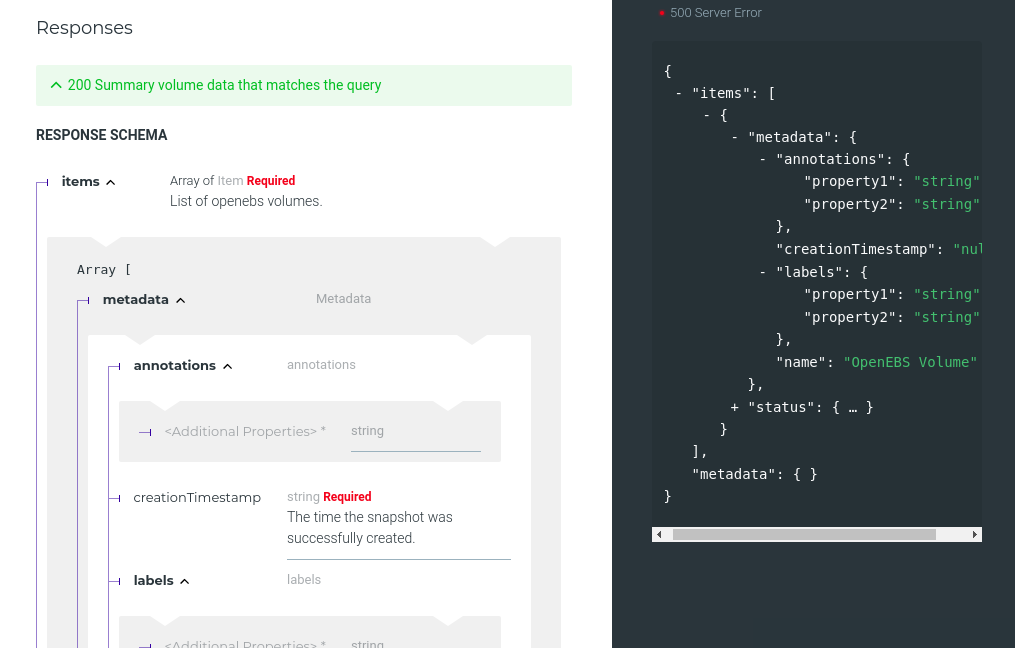Collapse the items schema node chevron

110,181
